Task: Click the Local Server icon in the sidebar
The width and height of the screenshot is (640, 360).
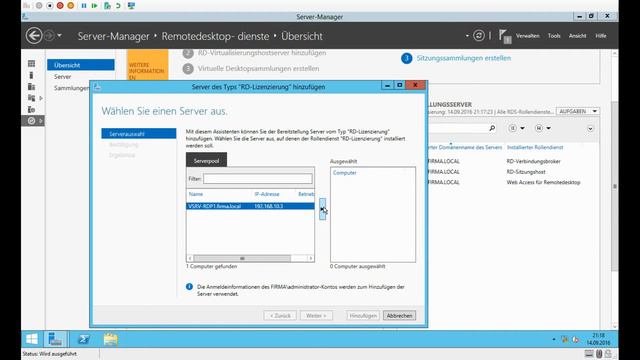Action: coord(31,75)
